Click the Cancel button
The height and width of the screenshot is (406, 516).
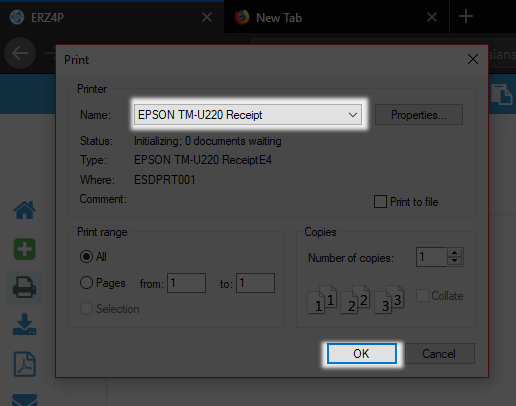(x=440, y=353)
